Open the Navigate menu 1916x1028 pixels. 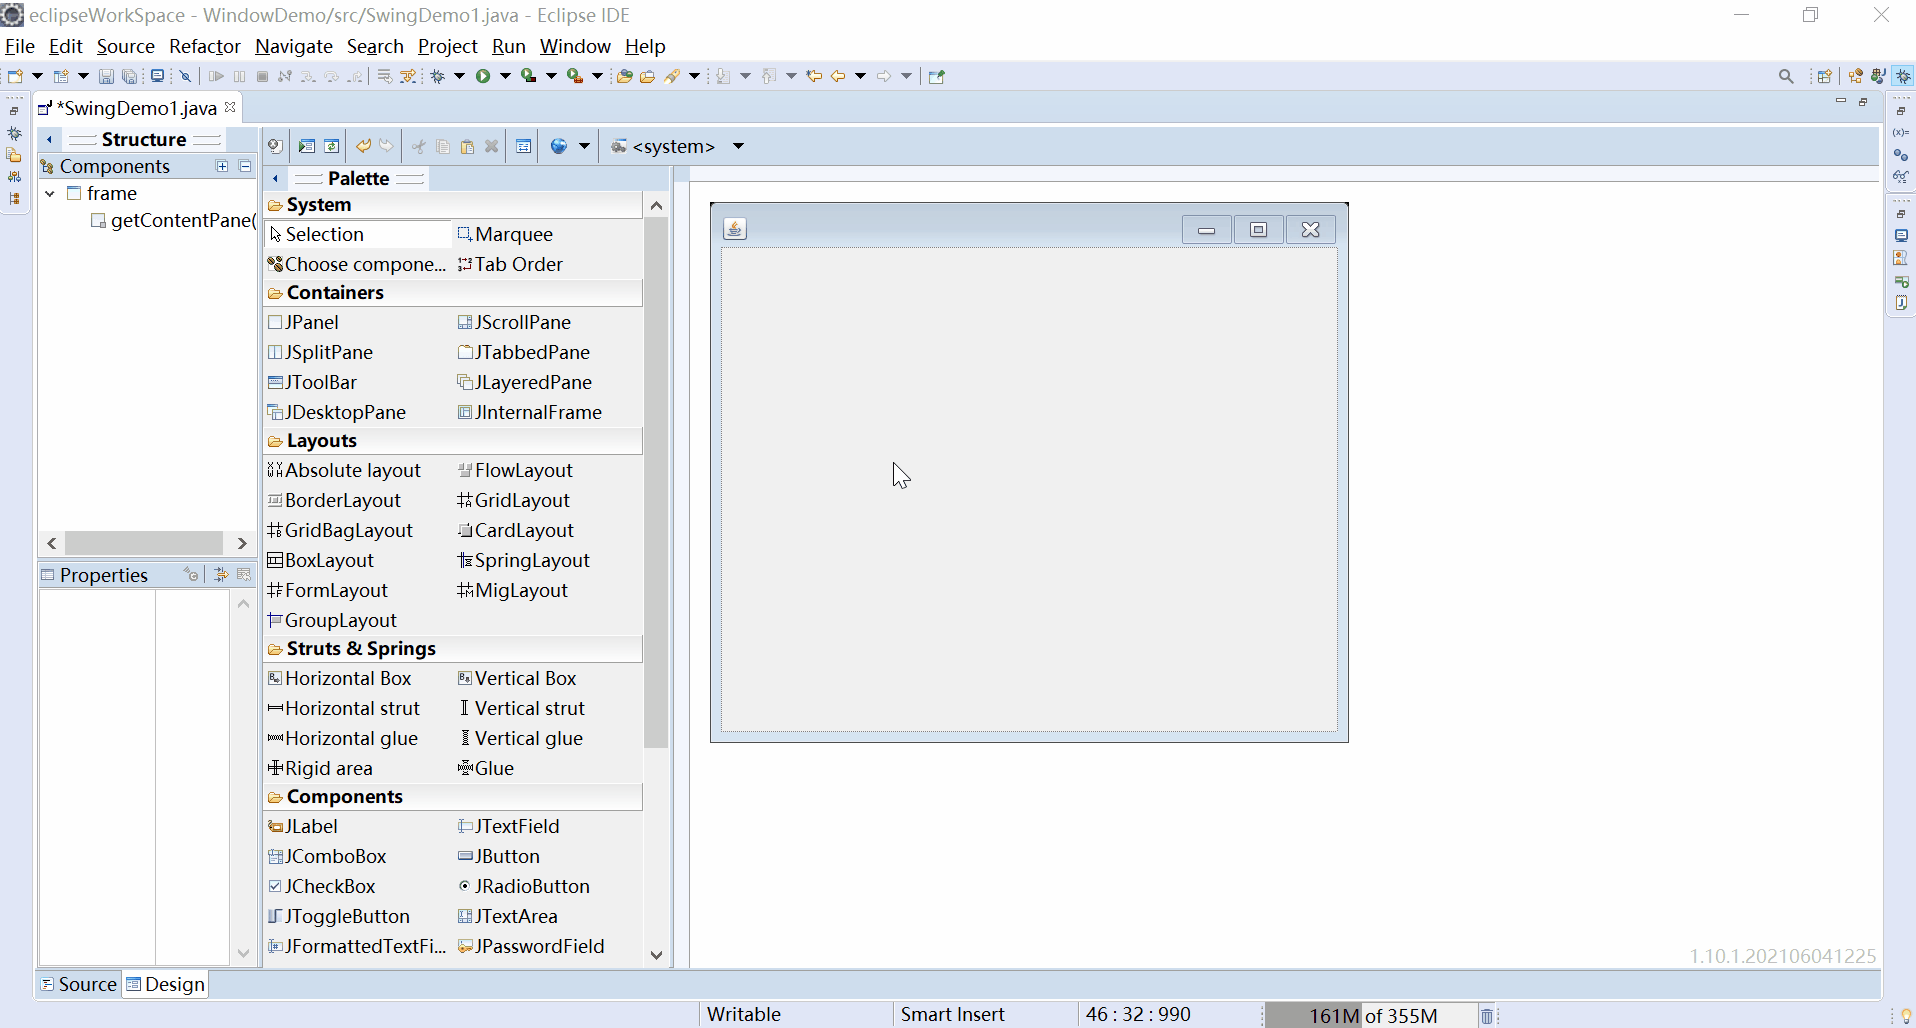point(294,46)
